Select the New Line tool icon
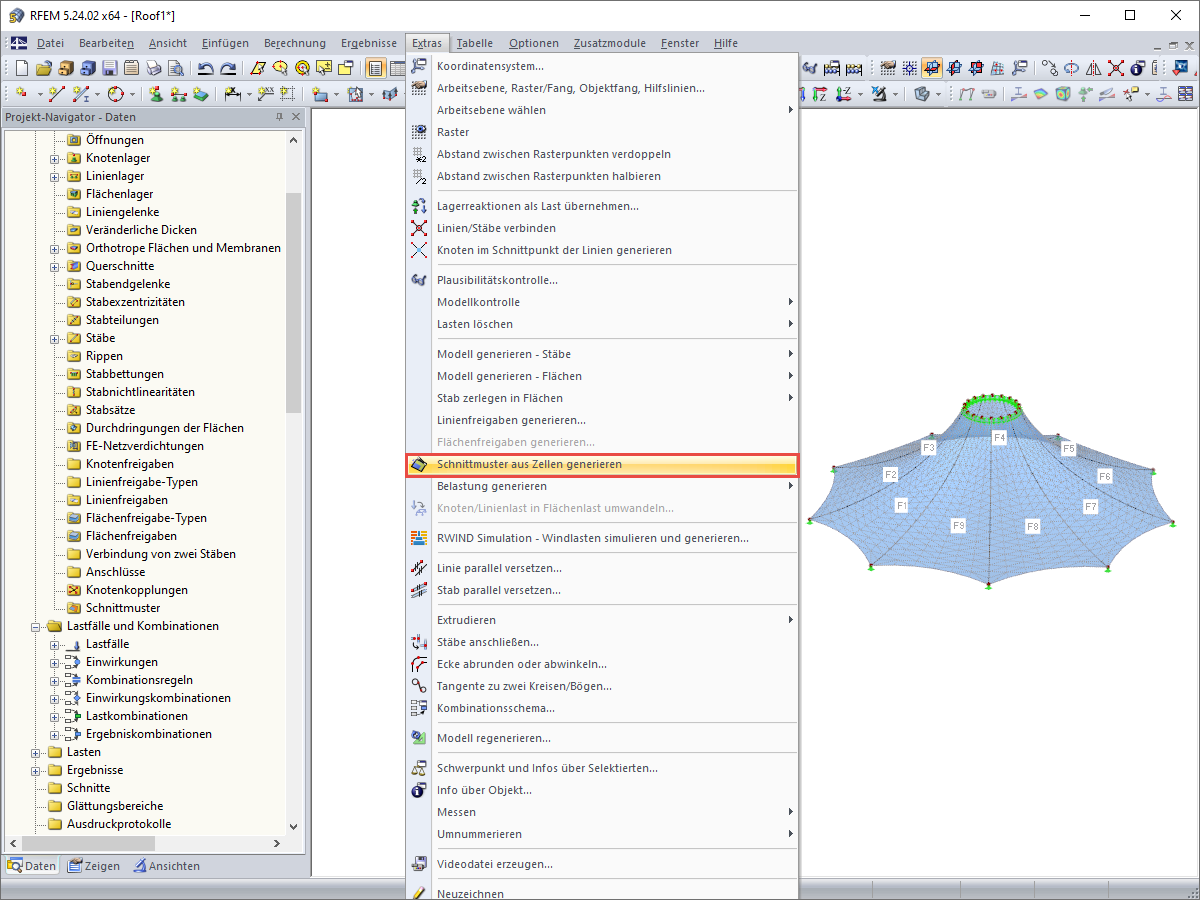Image resolution: width=1200 pixels, height=900 pixels. coord(55,93)
